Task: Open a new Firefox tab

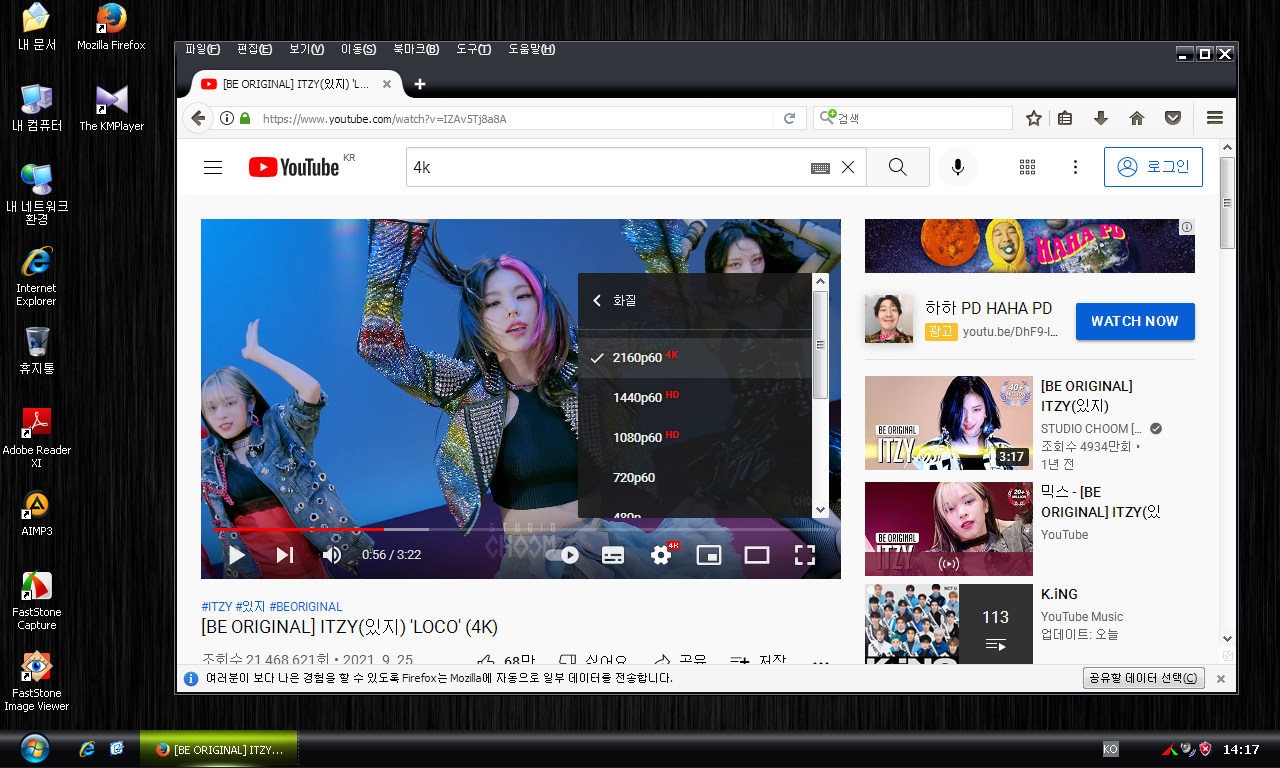Action: [x=420, y=84]
